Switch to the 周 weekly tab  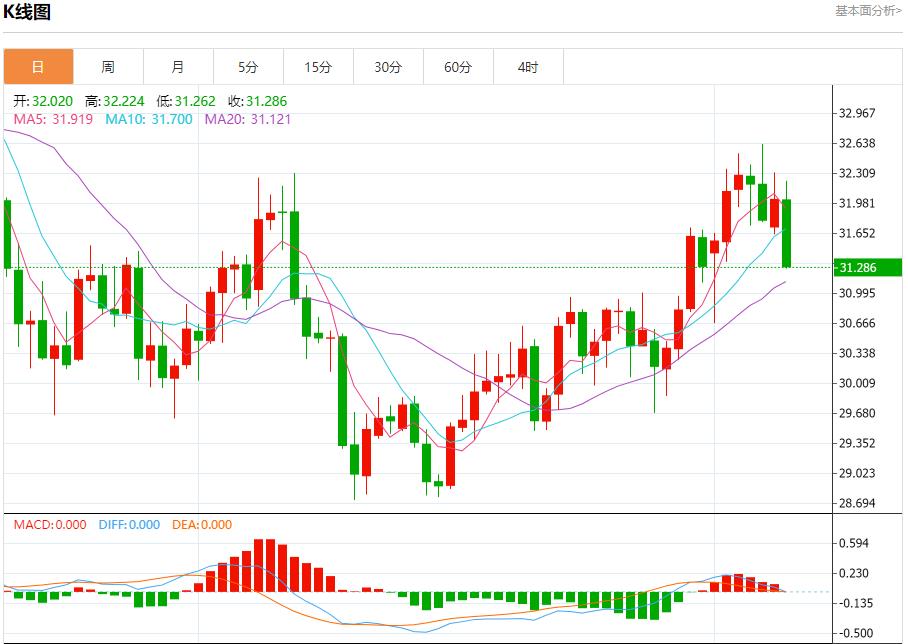pos(108,67)
